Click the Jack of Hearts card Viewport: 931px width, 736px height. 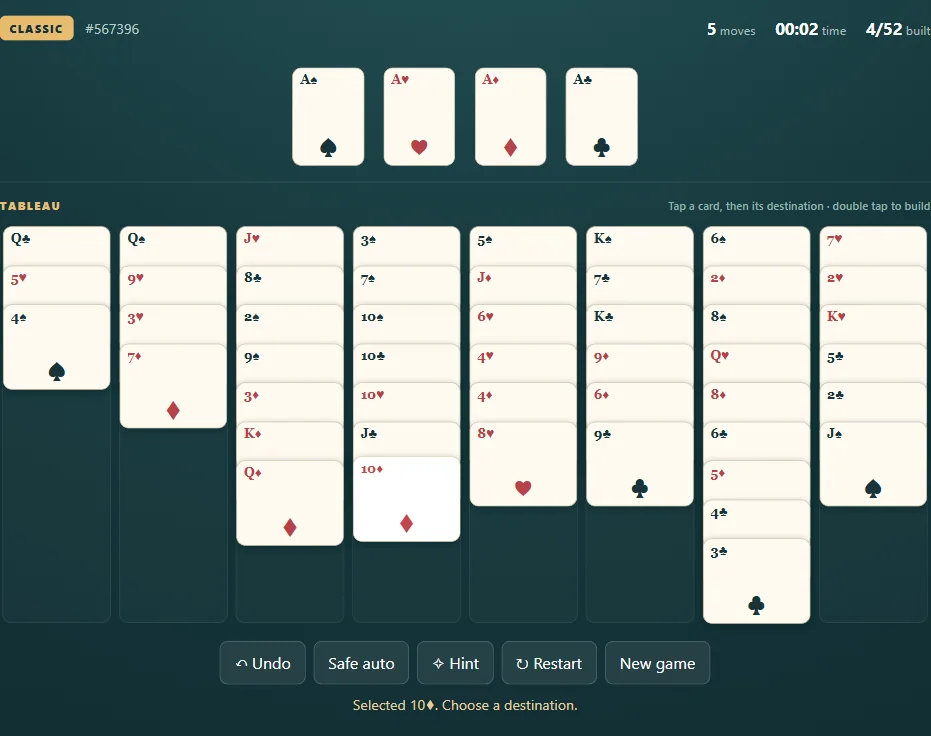pos(290,246)
